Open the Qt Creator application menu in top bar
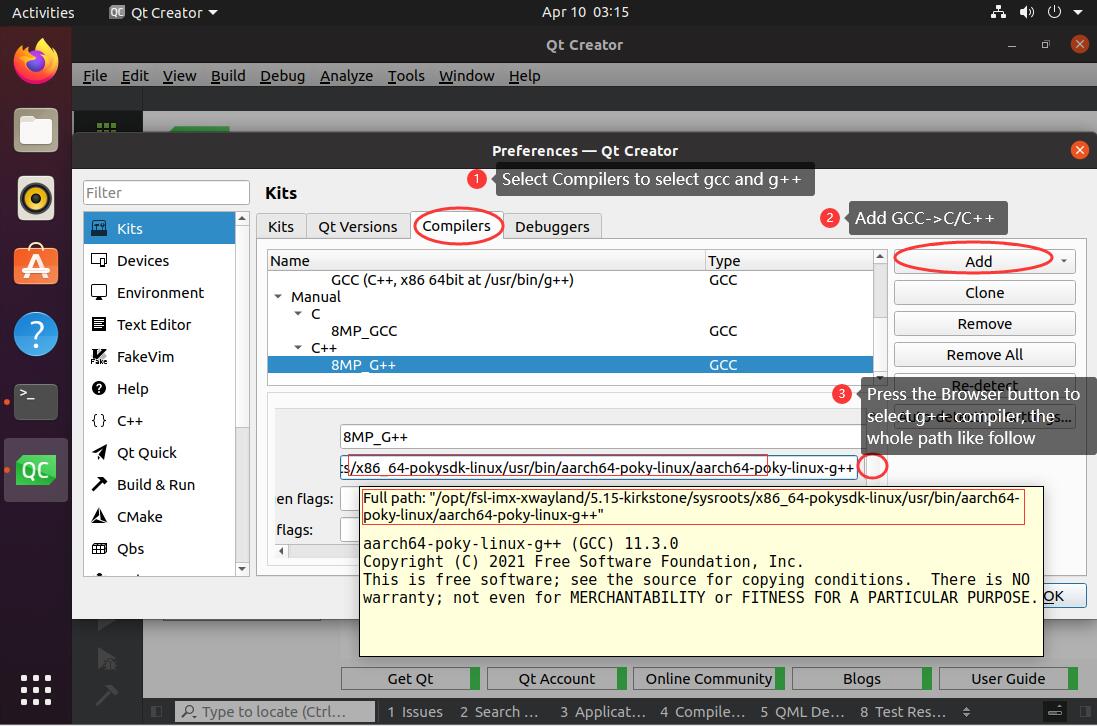1097x726 pixels. point(164,13)
